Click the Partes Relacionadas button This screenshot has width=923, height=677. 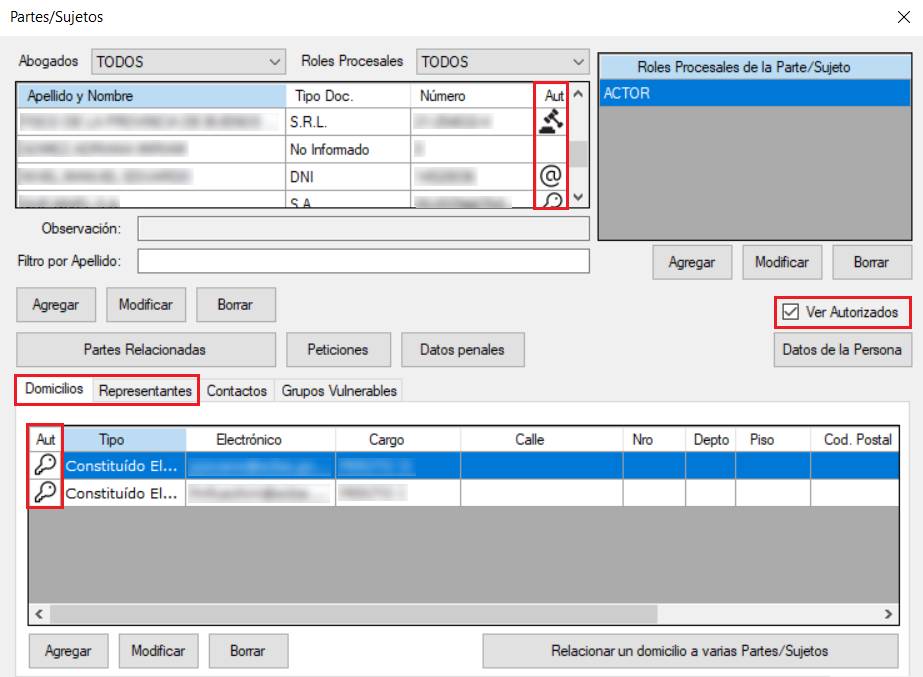(x=145, y=350)
